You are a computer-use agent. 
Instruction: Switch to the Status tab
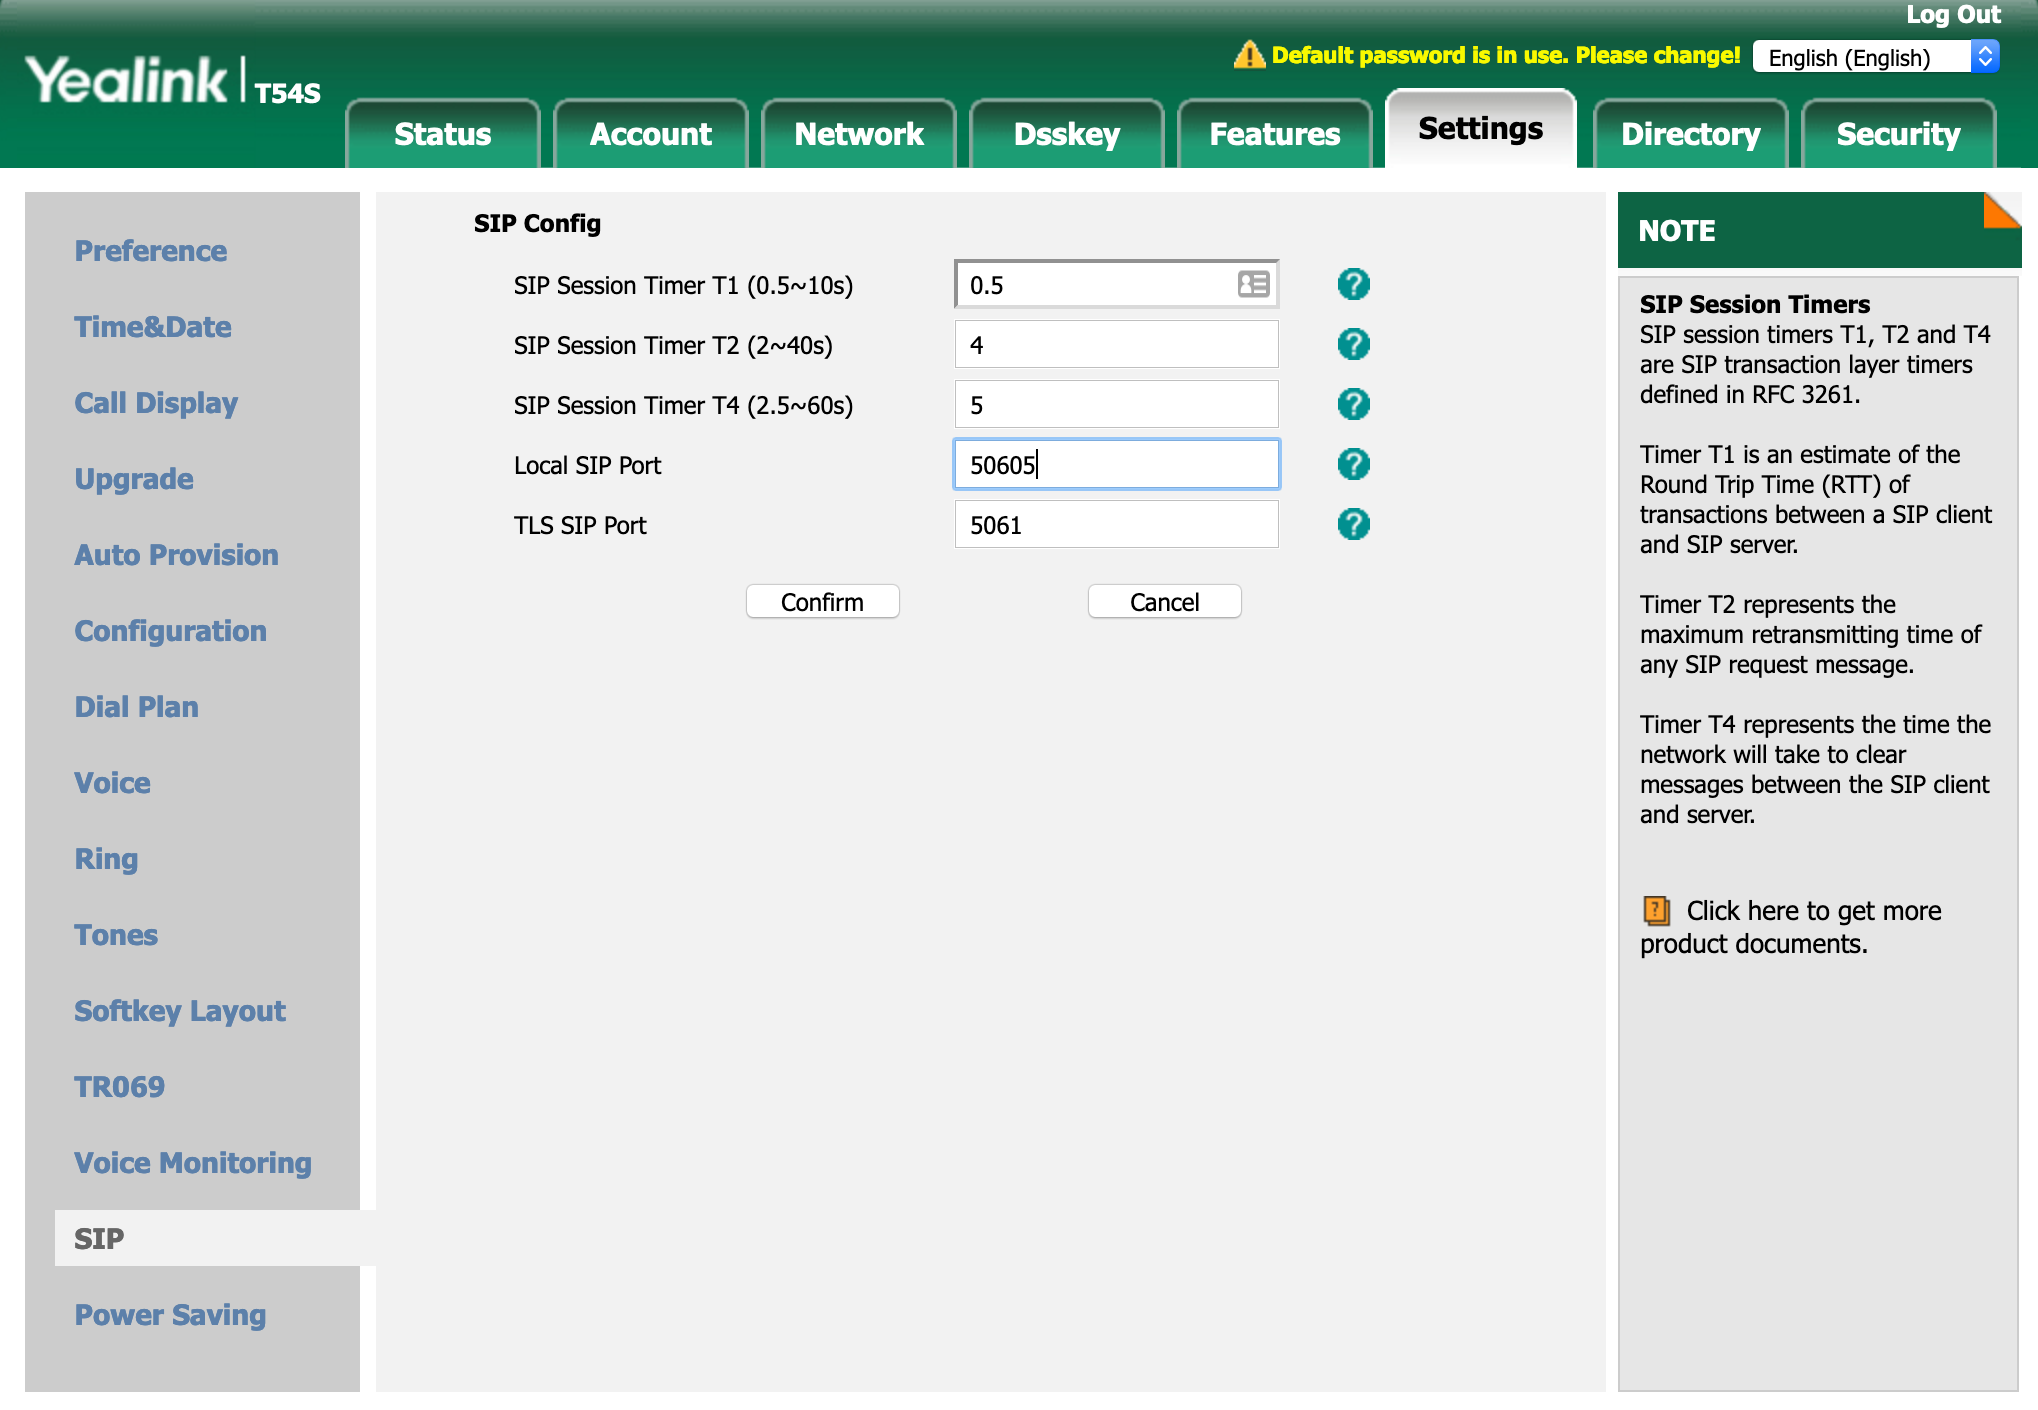tap(442, 134)
